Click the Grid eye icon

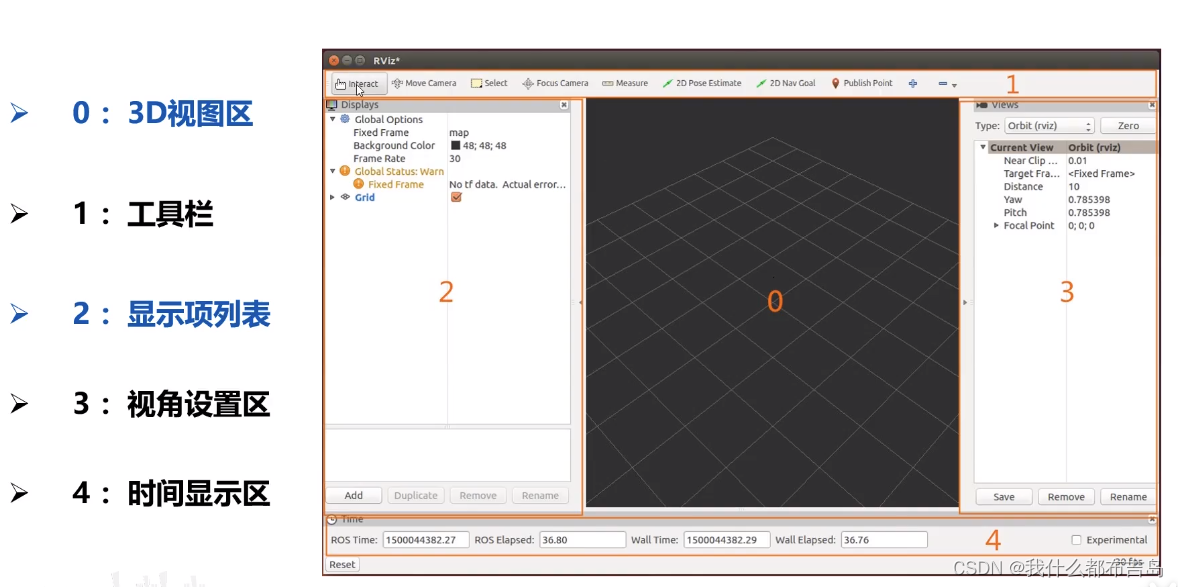pyautogui.click(x=345, y=197)
